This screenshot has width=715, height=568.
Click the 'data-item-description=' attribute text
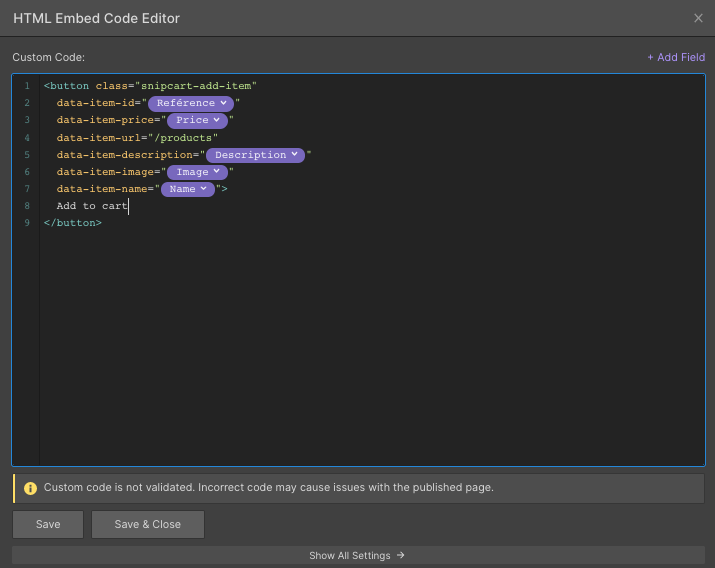coord(128,155)
